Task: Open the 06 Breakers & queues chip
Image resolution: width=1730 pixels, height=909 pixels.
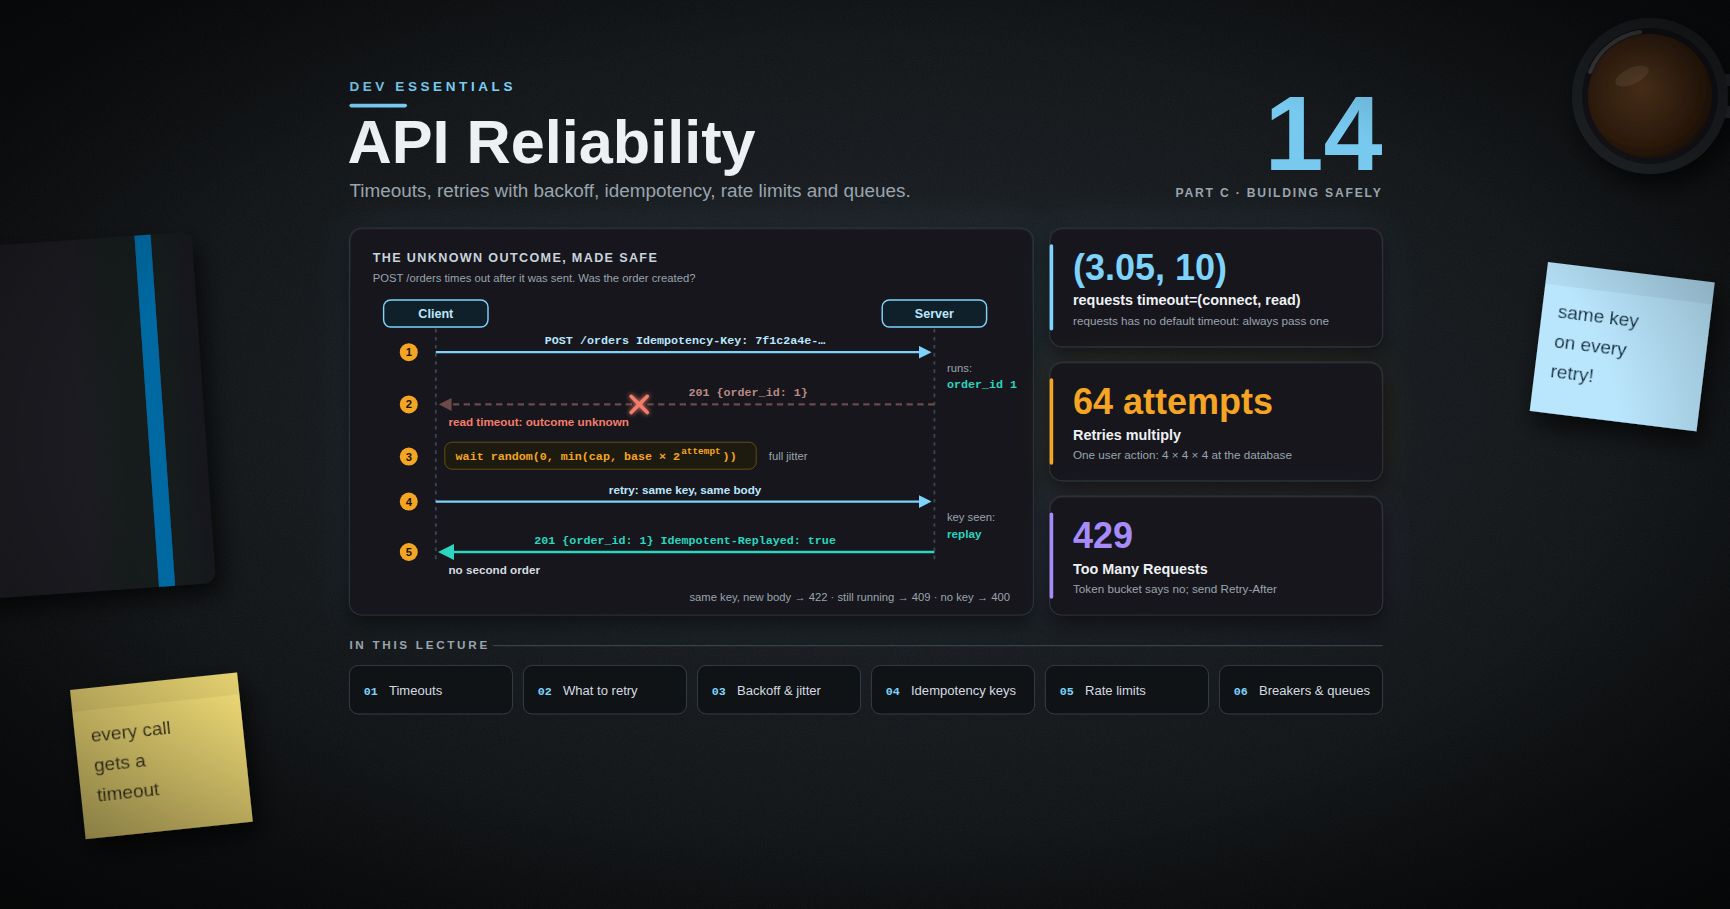Action: tap(1301, 690)
